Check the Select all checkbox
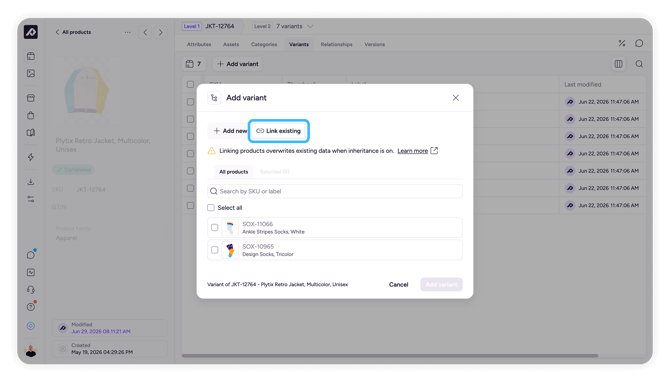This screenshot has height=382, width=670. coord(211,208)
